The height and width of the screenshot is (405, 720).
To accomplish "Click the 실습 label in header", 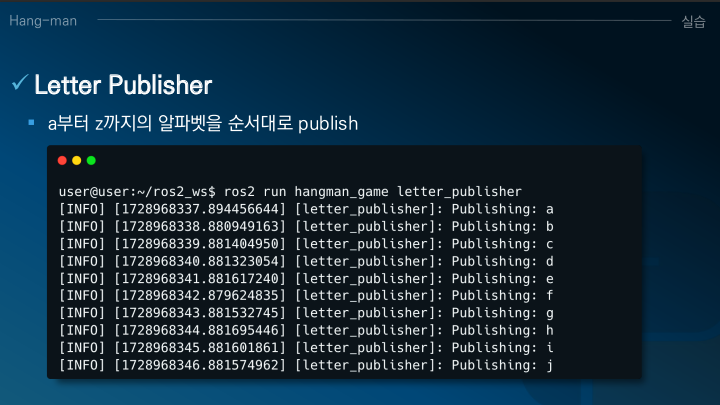I will [693, 21].
